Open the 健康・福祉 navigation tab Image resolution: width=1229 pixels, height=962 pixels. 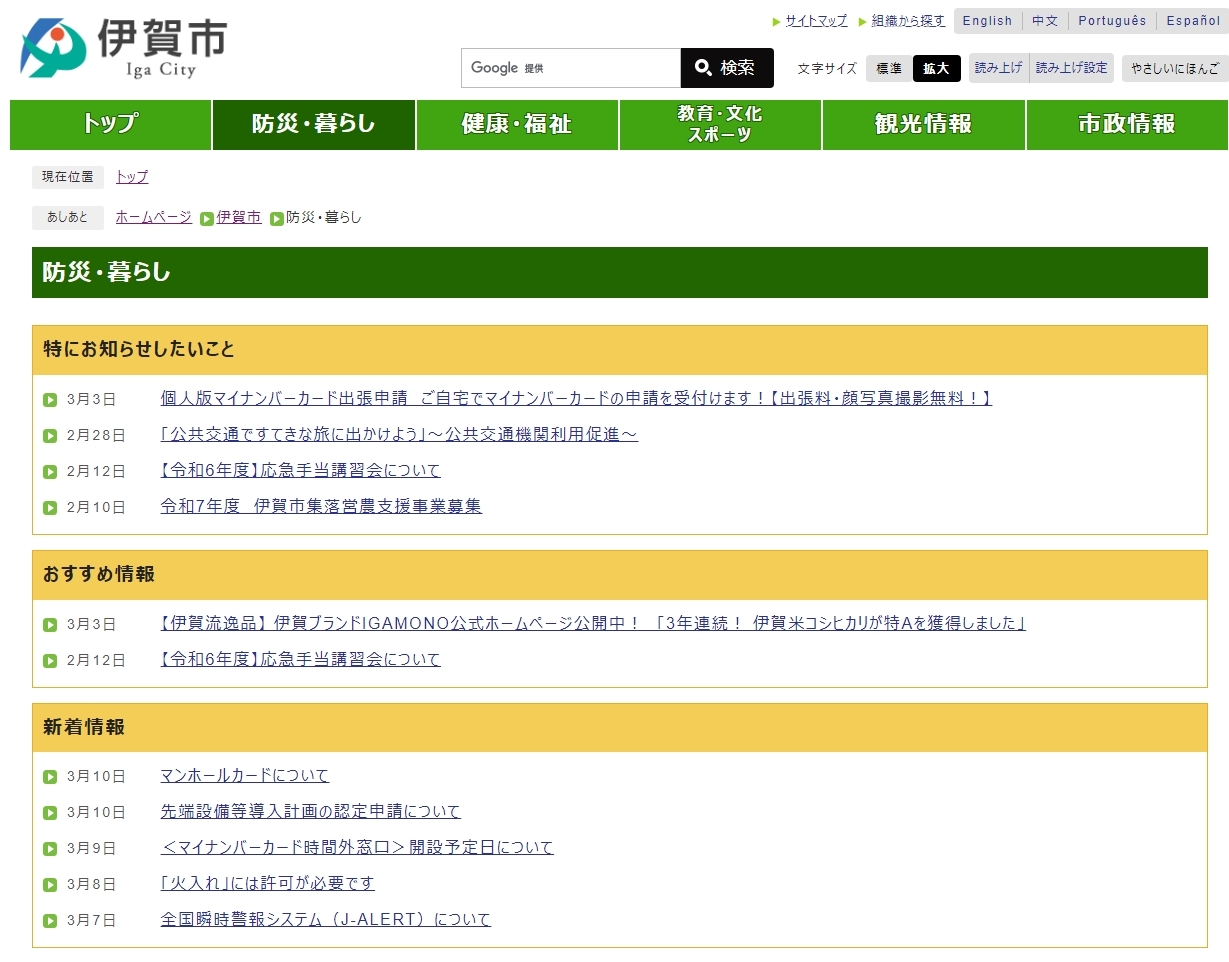point(516,124)
